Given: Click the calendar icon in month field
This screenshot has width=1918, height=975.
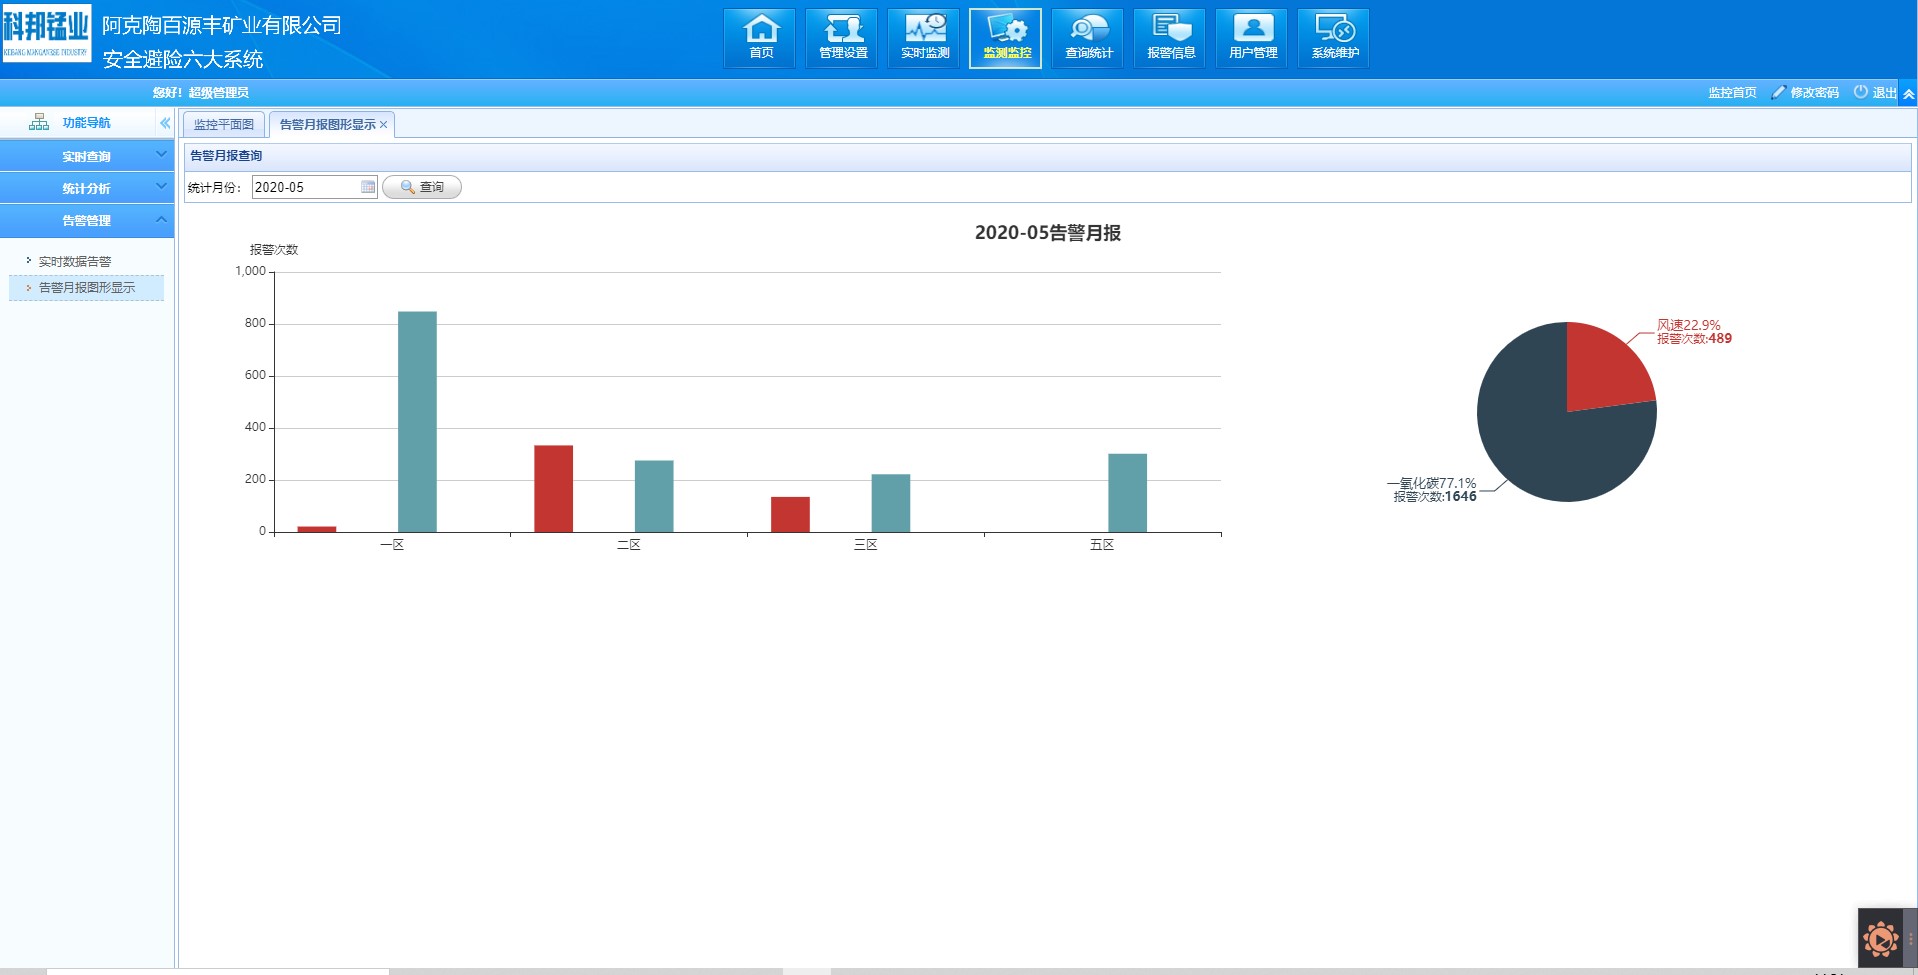Looking at the screenshot, I should click(368, 187).
